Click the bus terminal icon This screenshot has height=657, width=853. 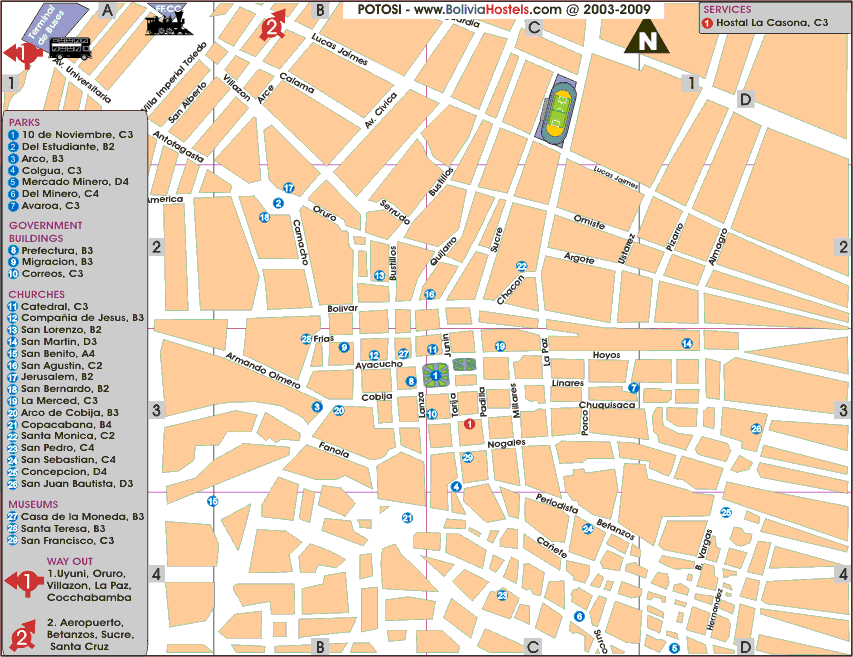70,48
